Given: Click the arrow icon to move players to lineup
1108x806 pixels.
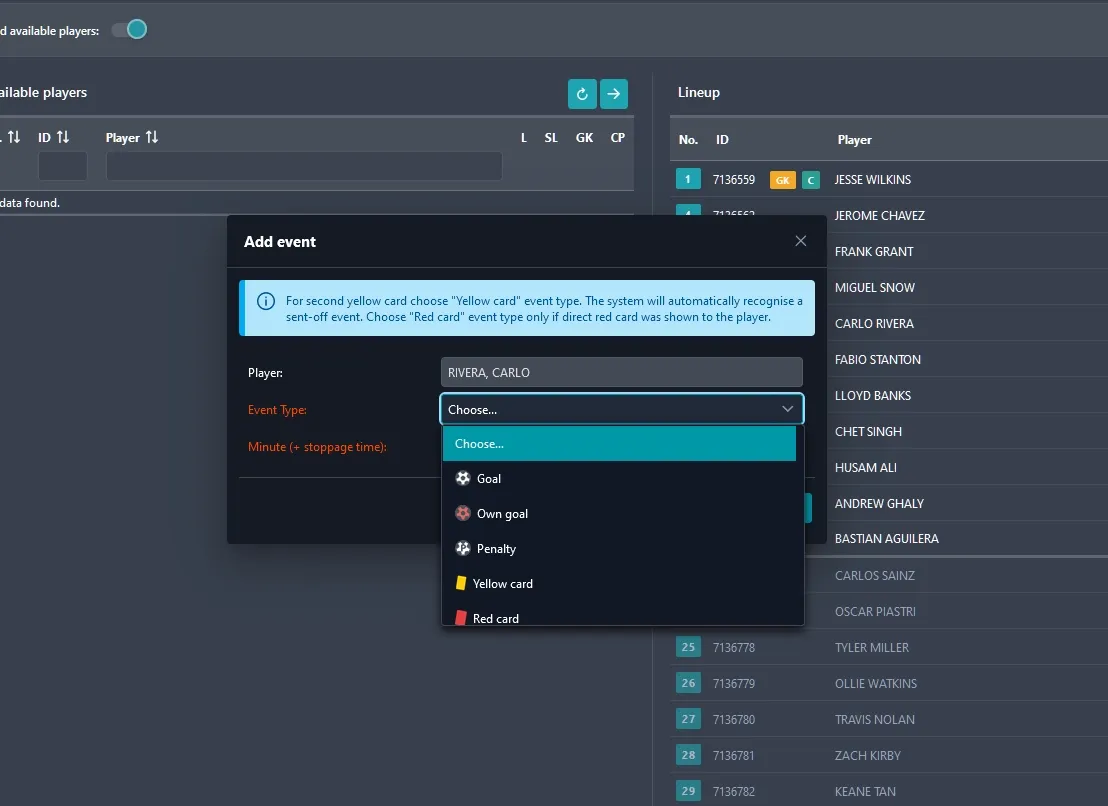Looking at the screenshot, I should click(x=614, y=94).
